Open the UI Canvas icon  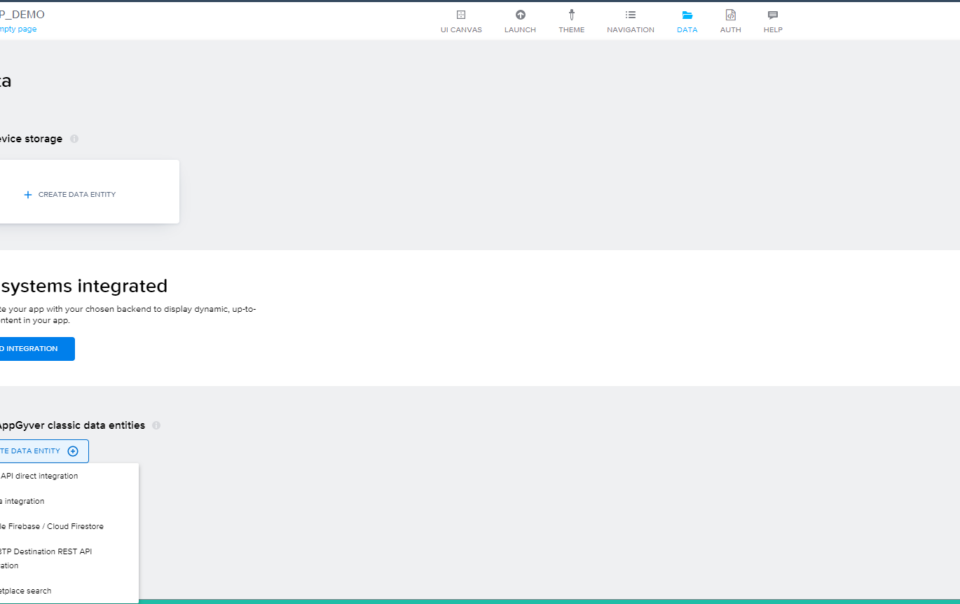pos(461,15)
